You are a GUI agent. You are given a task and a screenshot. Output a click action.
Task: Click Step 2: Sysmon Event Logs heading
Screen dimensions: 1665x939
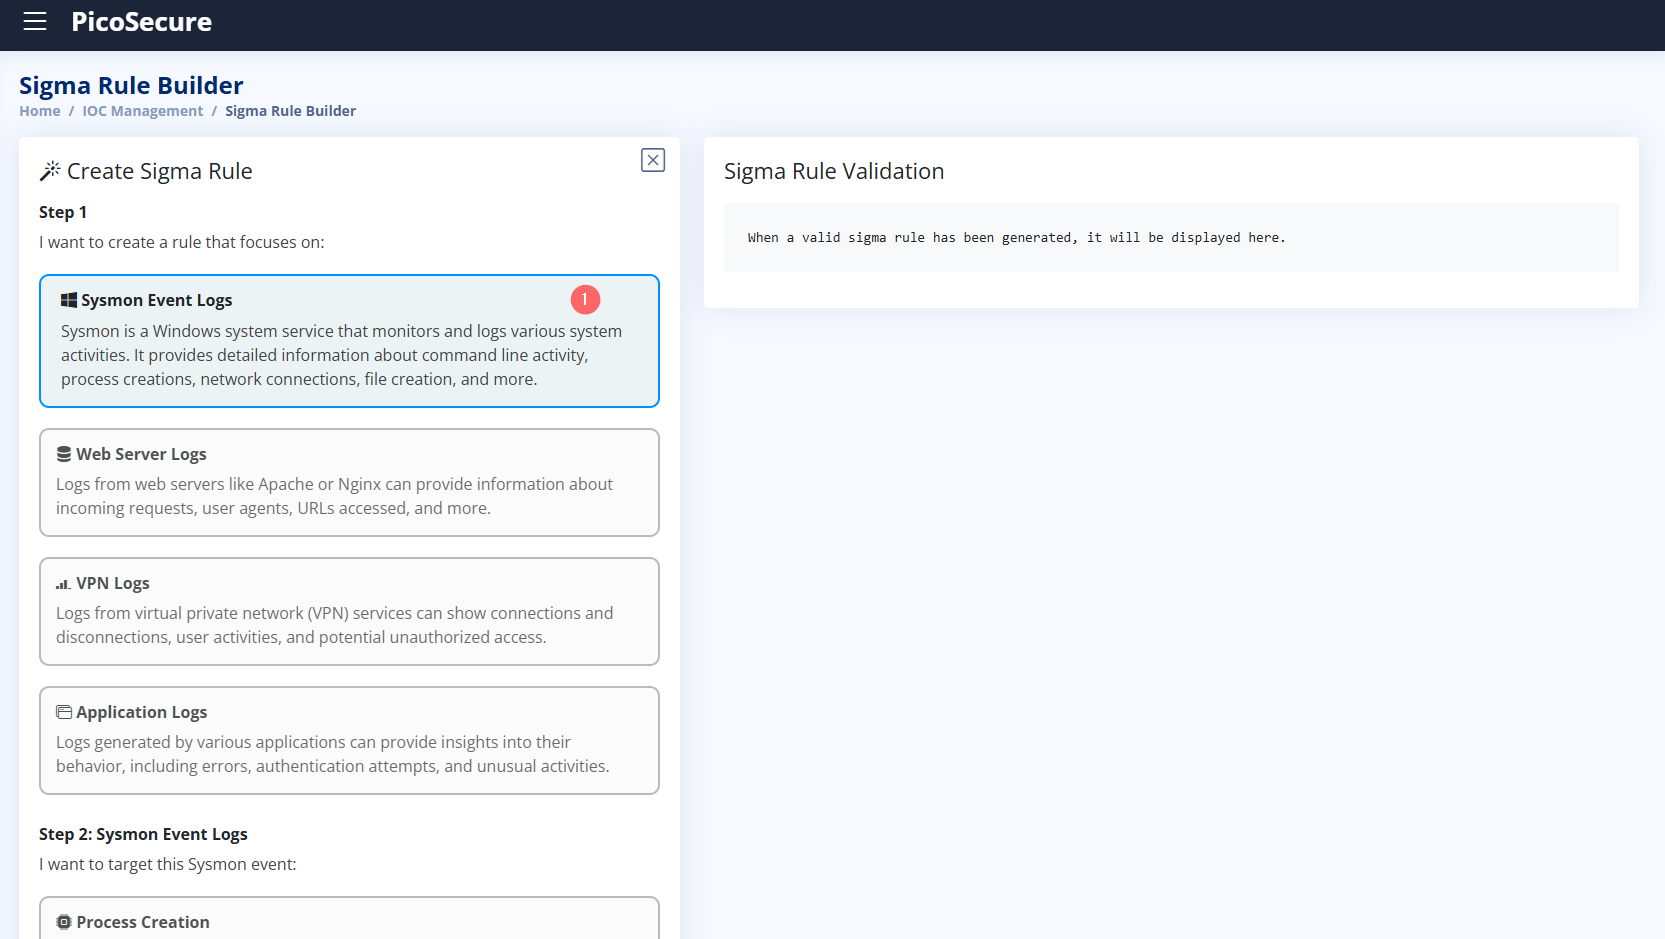pyautogui.click(x=143, y=834)
